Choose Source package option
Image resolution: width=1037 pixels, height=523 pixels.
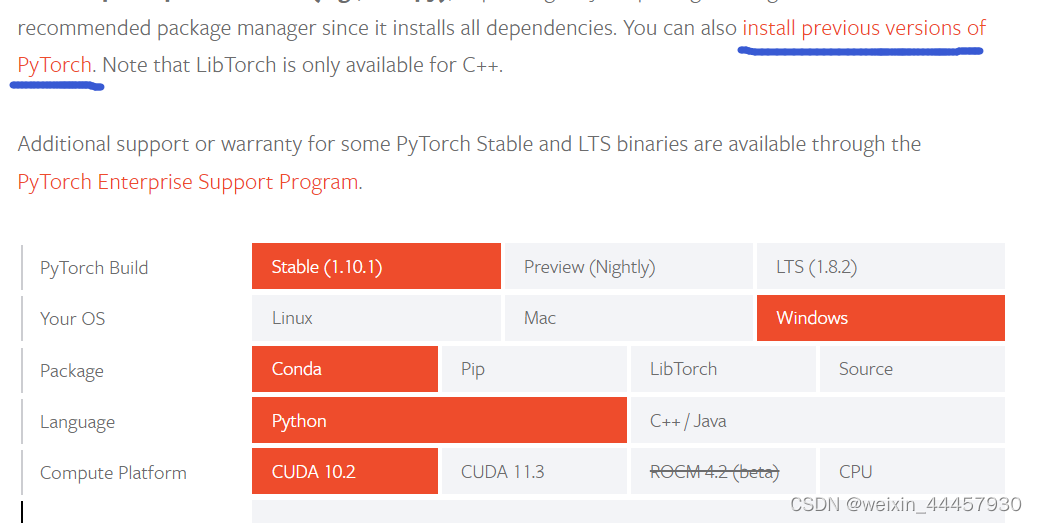click(x=912, y=369)
